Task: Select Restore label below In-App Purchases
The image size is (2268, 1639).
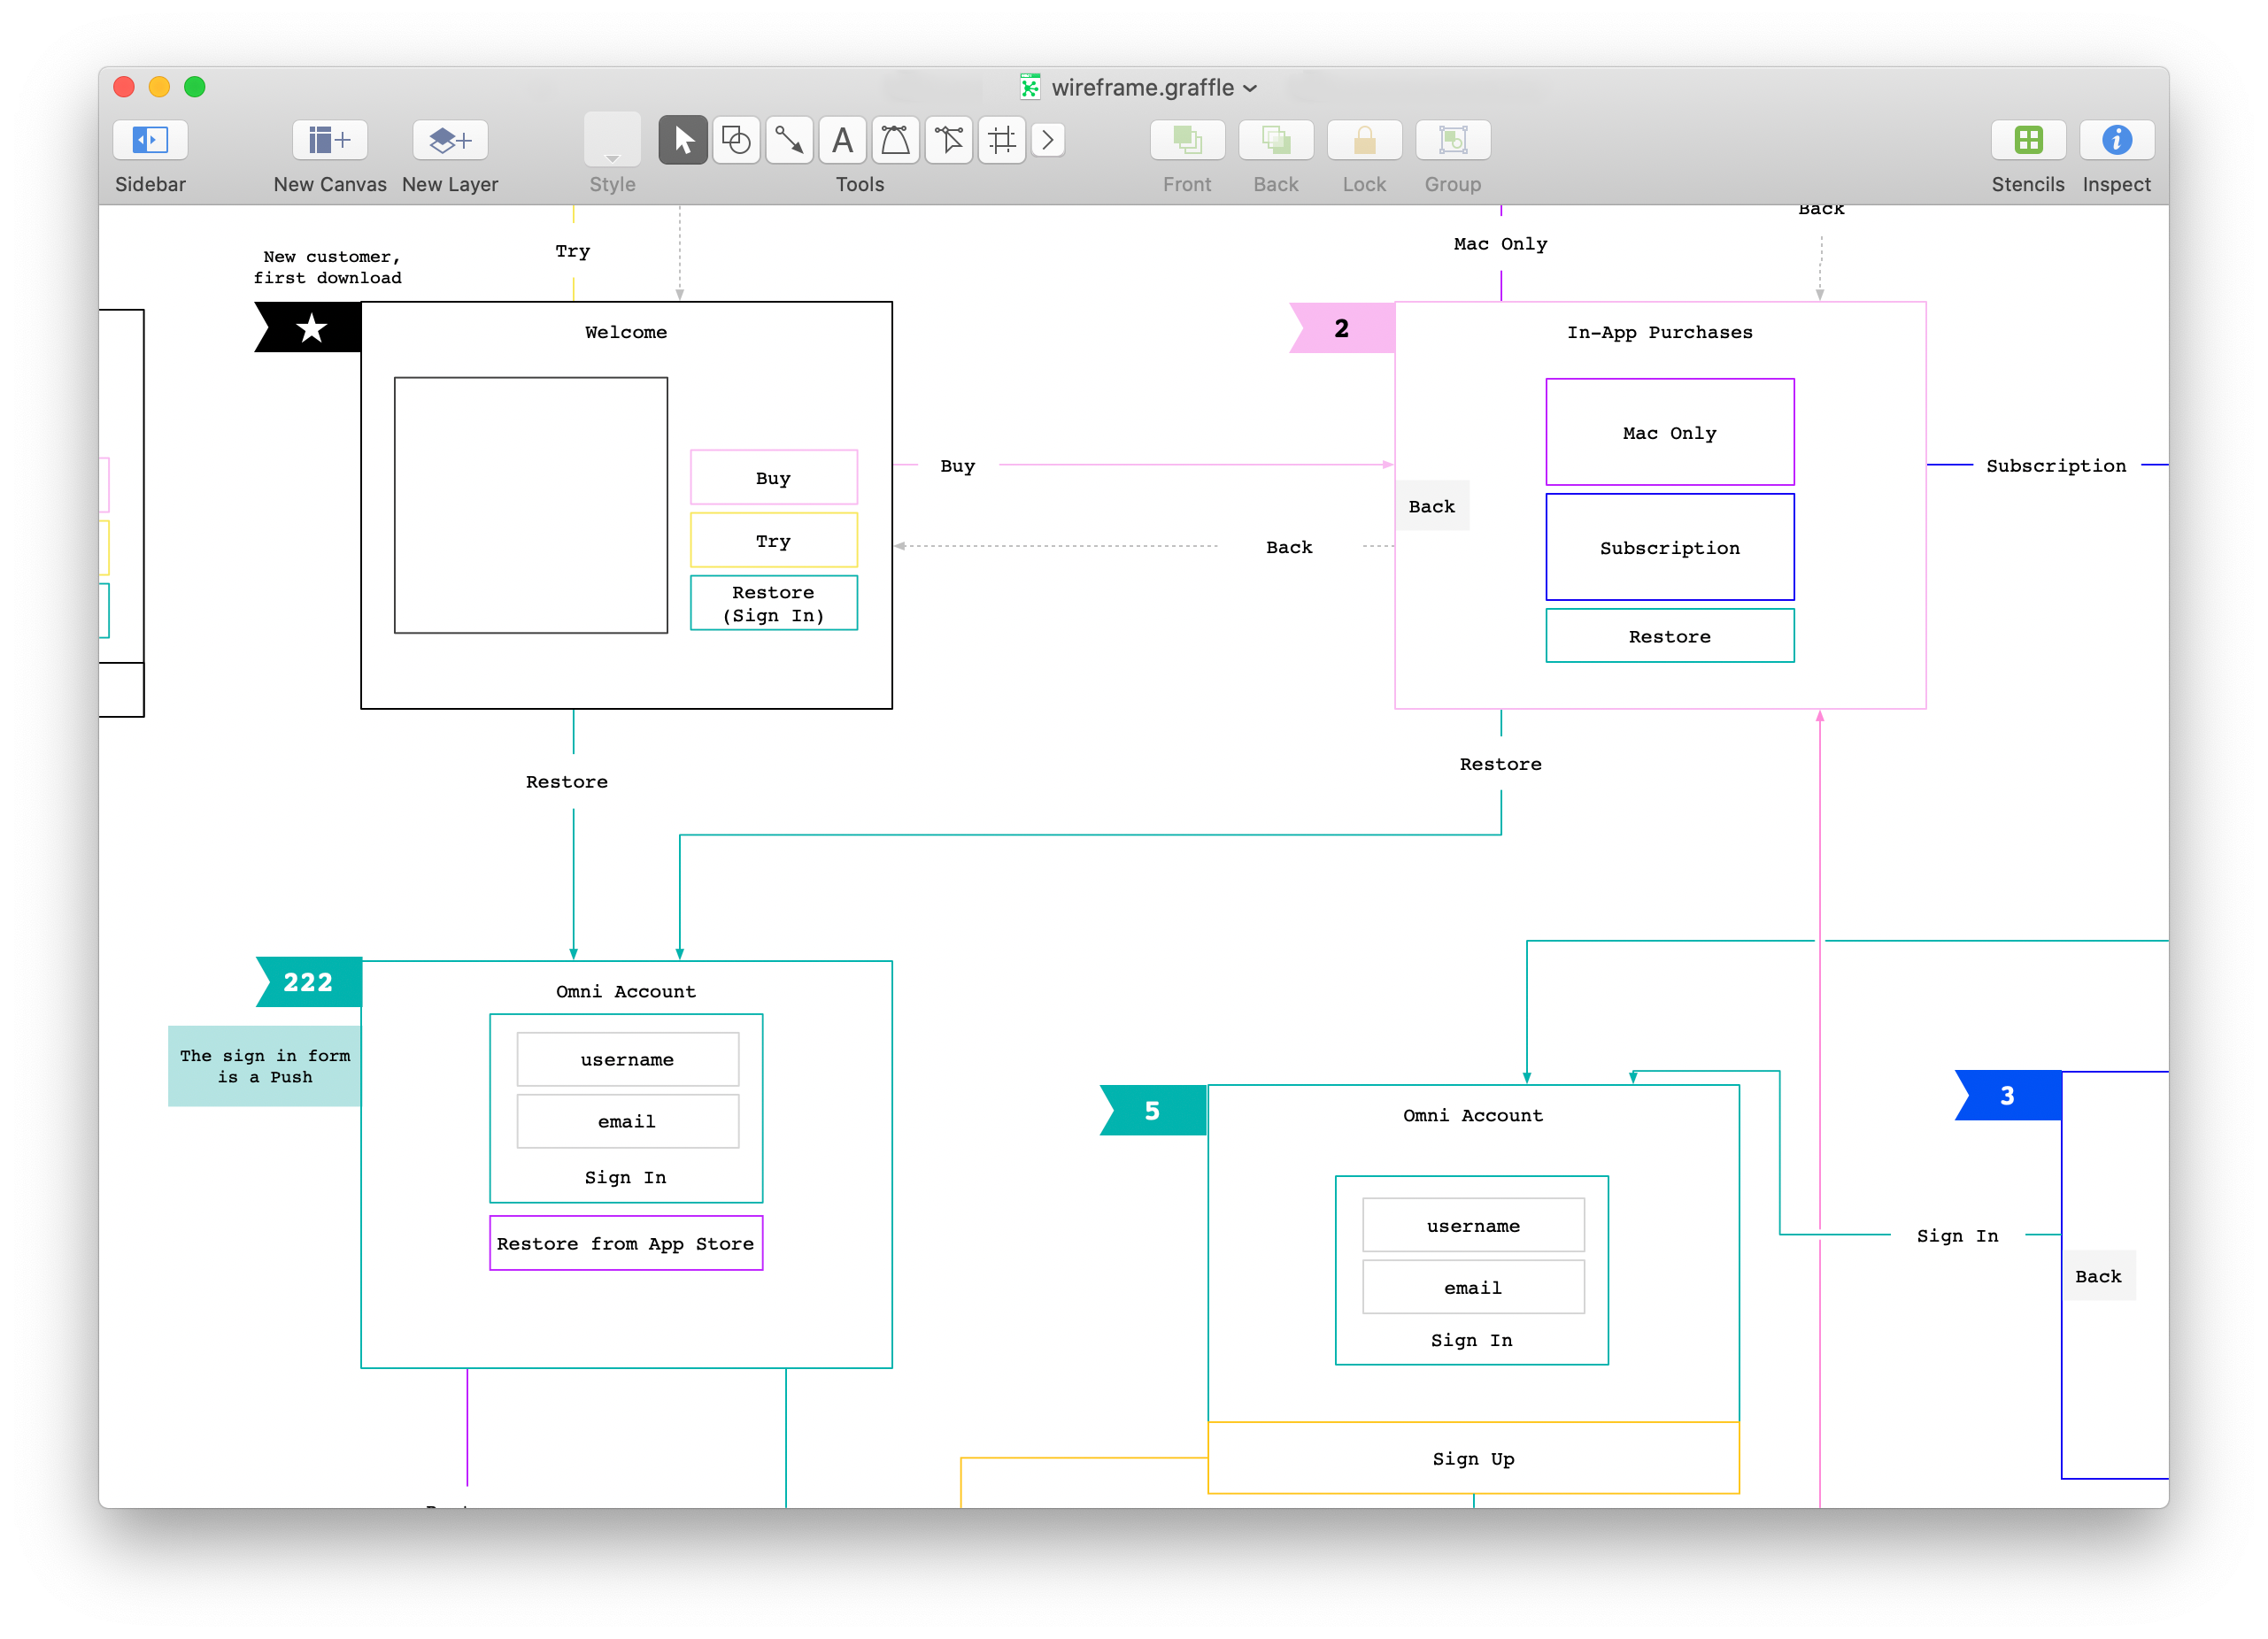Action: point(1501,764)
